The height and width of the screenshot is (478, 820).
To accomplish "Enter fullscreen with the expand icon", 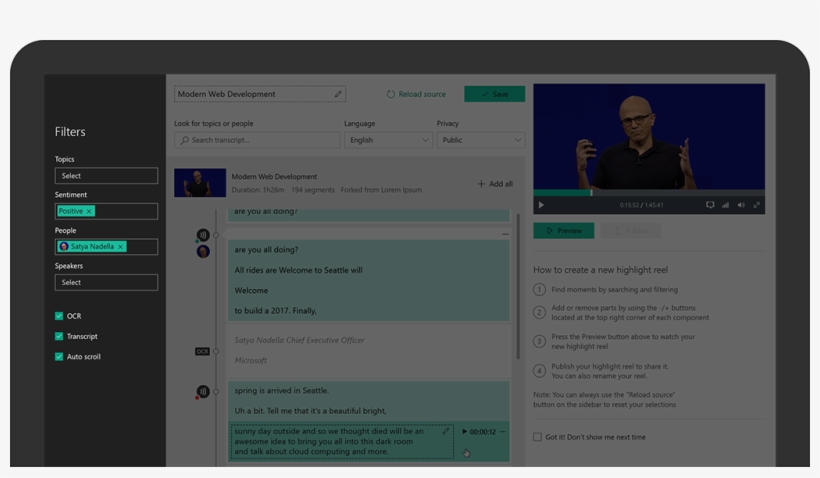I will [x=756, y=205].
